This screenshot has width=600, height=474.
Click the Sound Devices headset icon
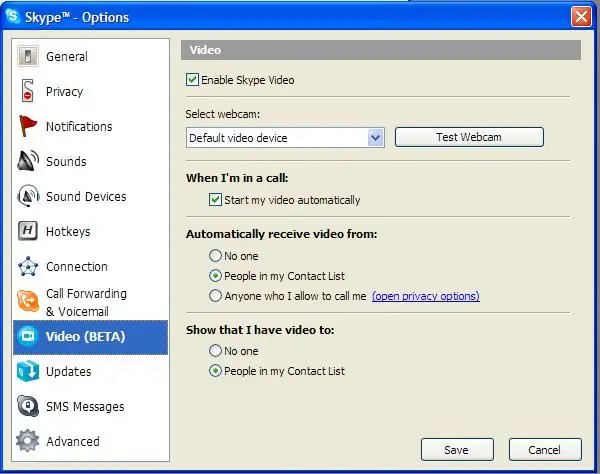(x=28, y=196)
